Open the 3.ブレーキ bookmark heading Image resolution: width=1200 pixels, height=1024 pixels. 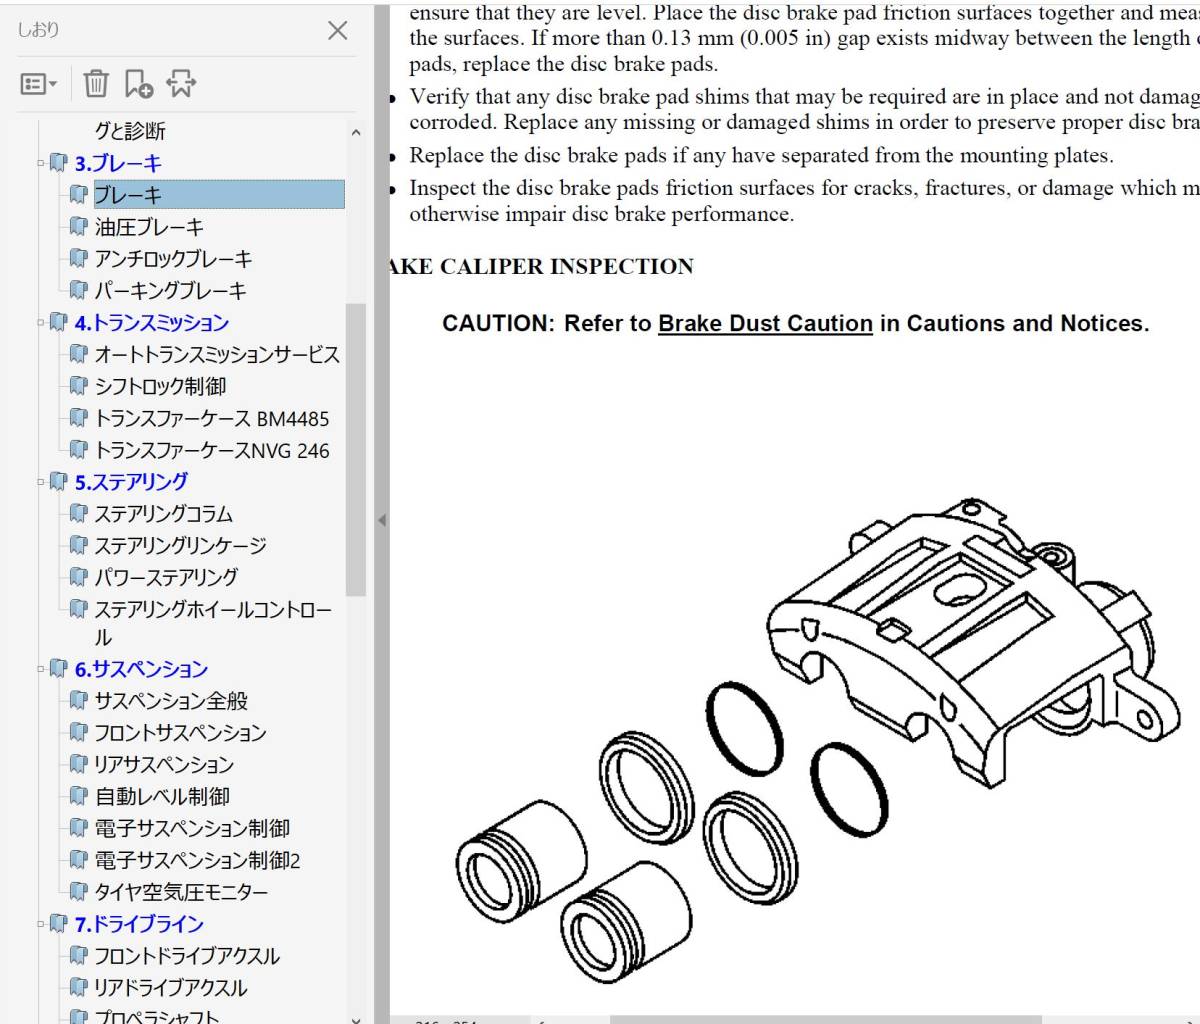tap(118, 163)
